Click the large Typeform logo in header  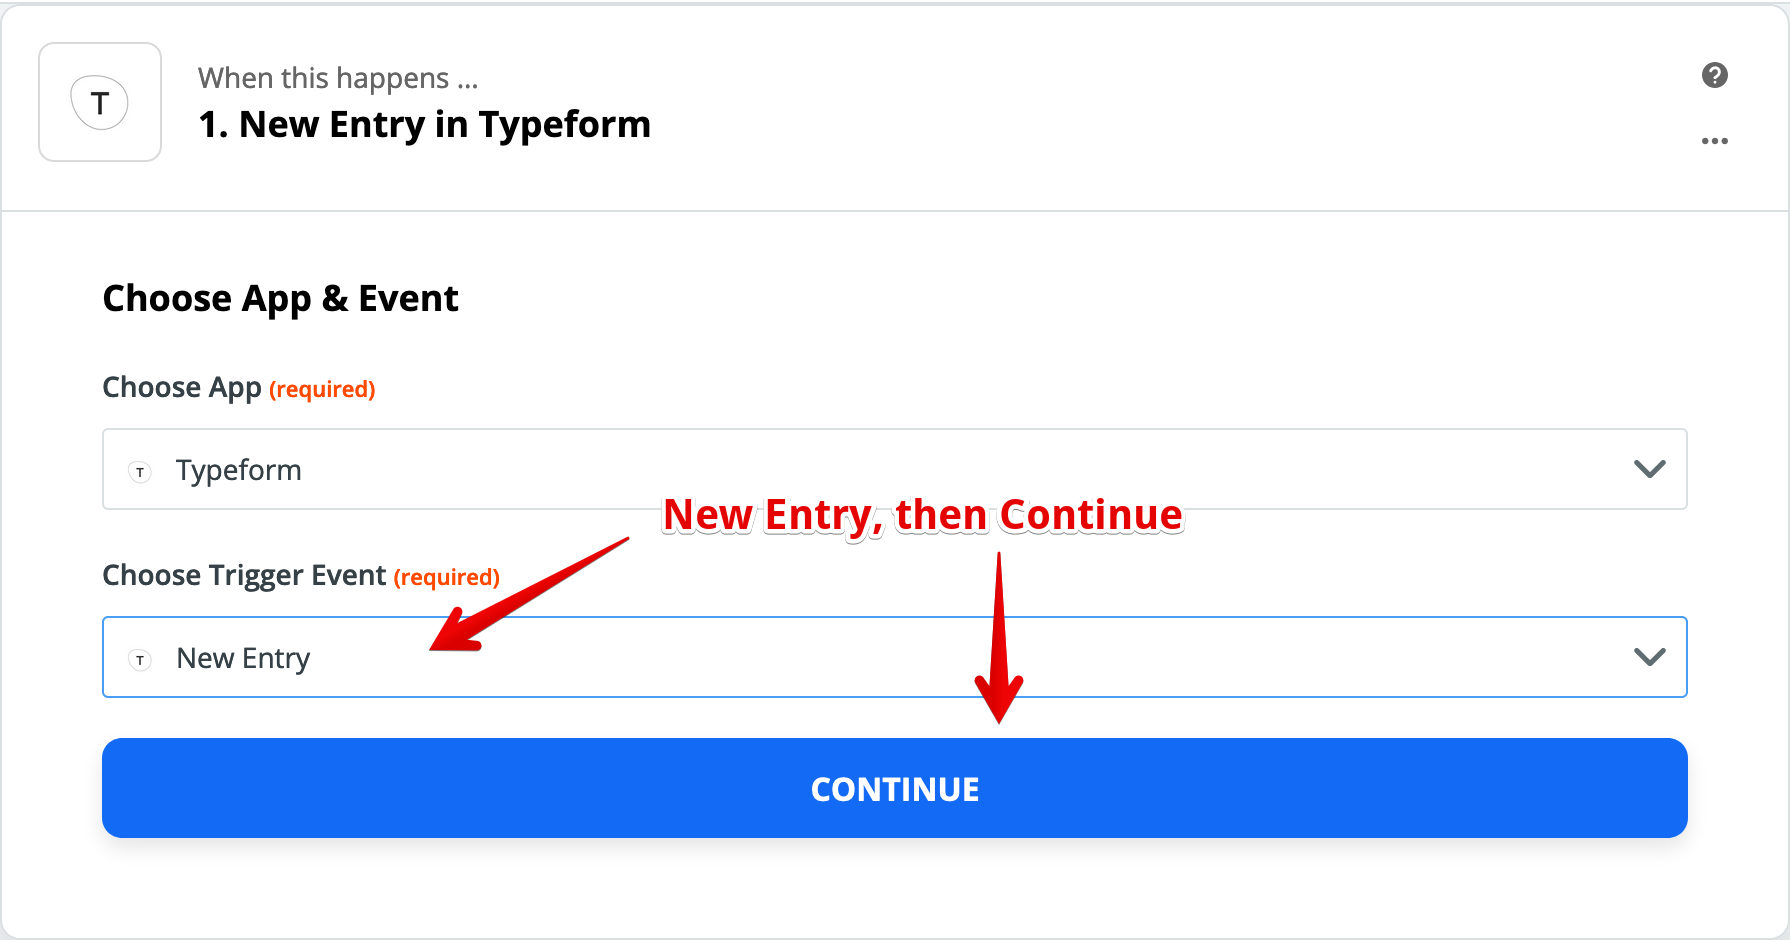click(x=100, y=102)
